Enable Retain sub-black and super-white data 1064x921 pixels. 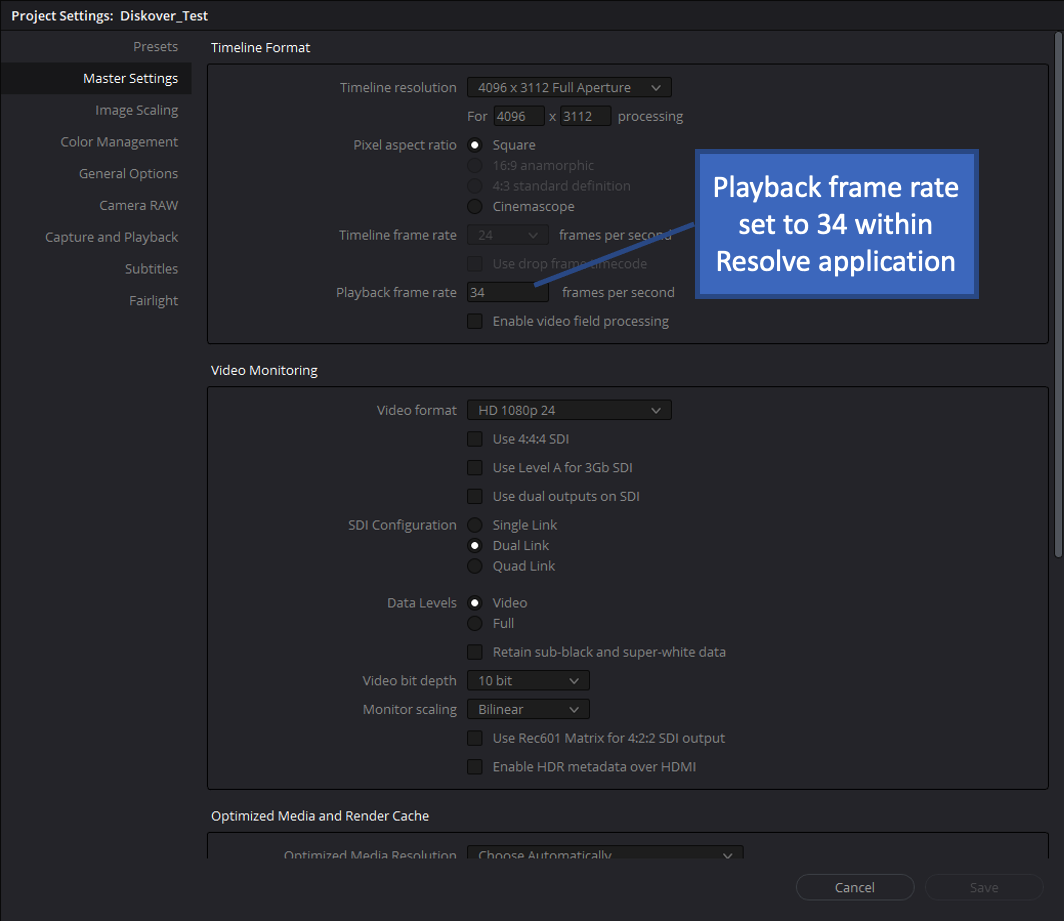(x=475, y=652)
